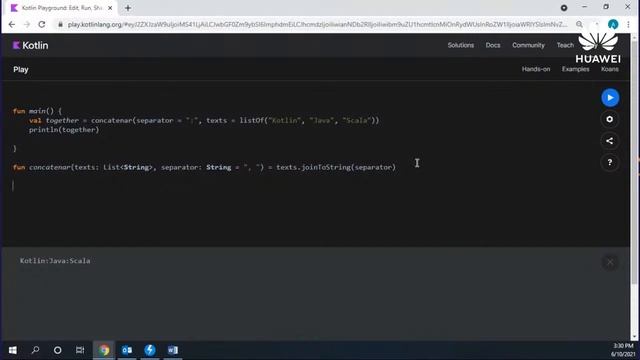Open the blue lightning app on taskbar

pyautogui.click(x=150, y=350)
